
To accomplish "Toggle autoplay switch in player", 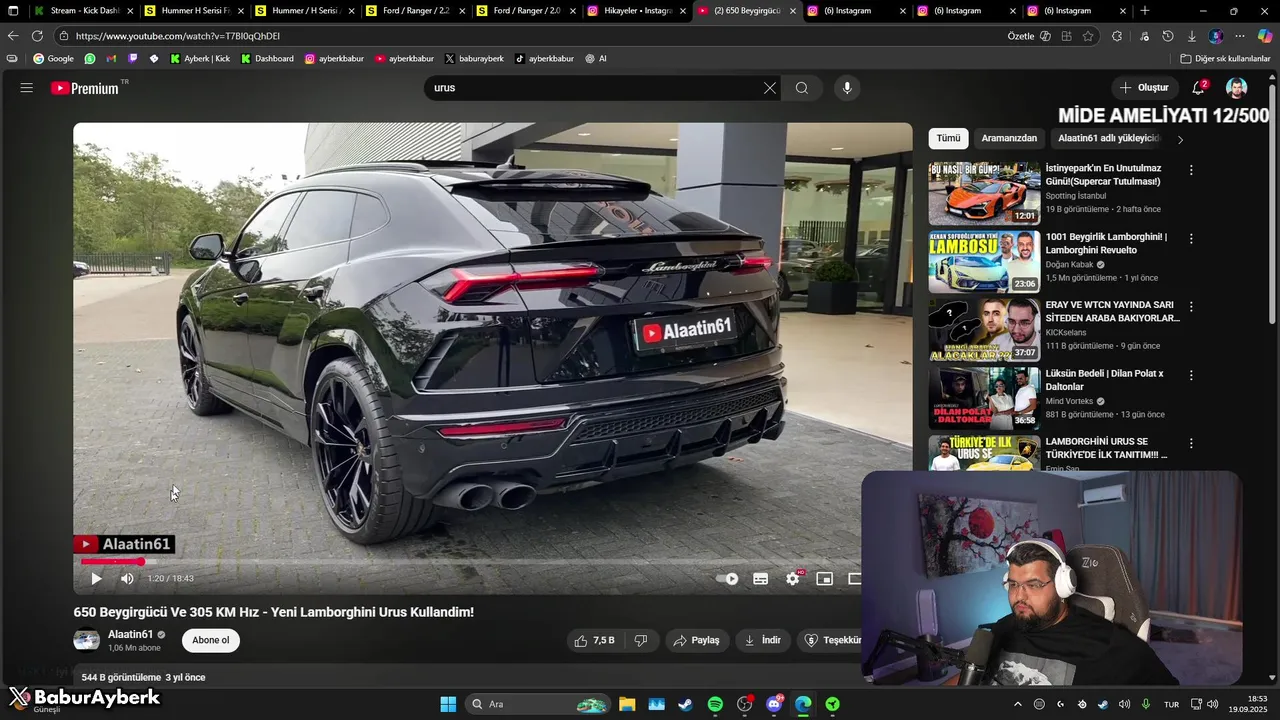I will click(728, 578).
